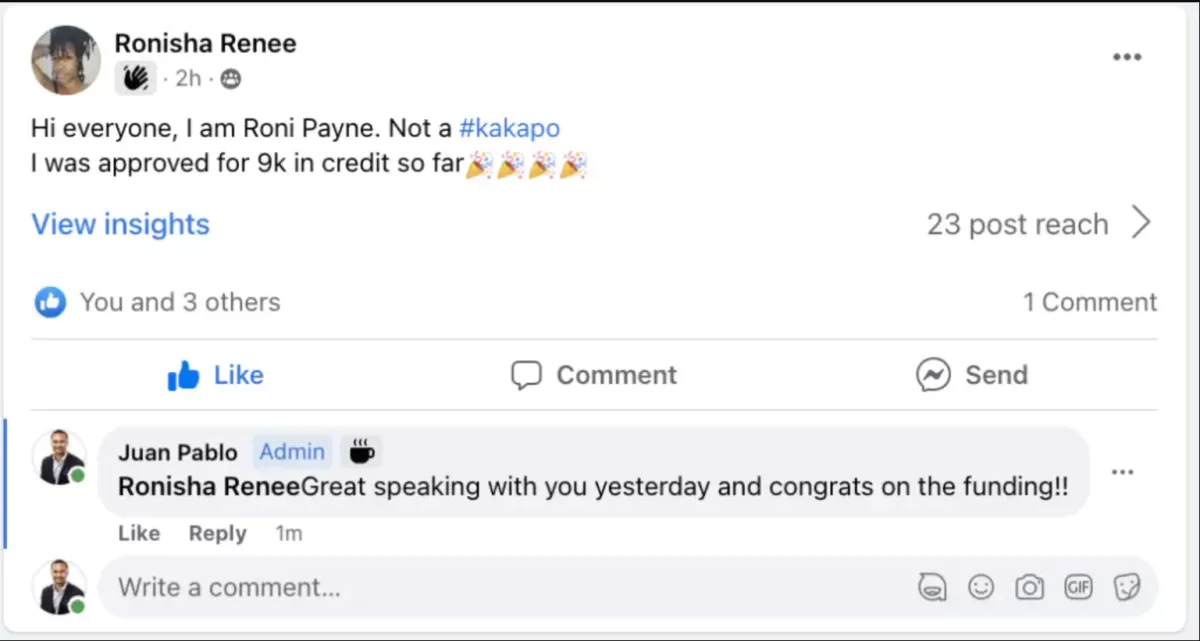This screenshot has width=1200, height=641.
Task: Attach a photo using the camera icon
Action: [1029, 587]
